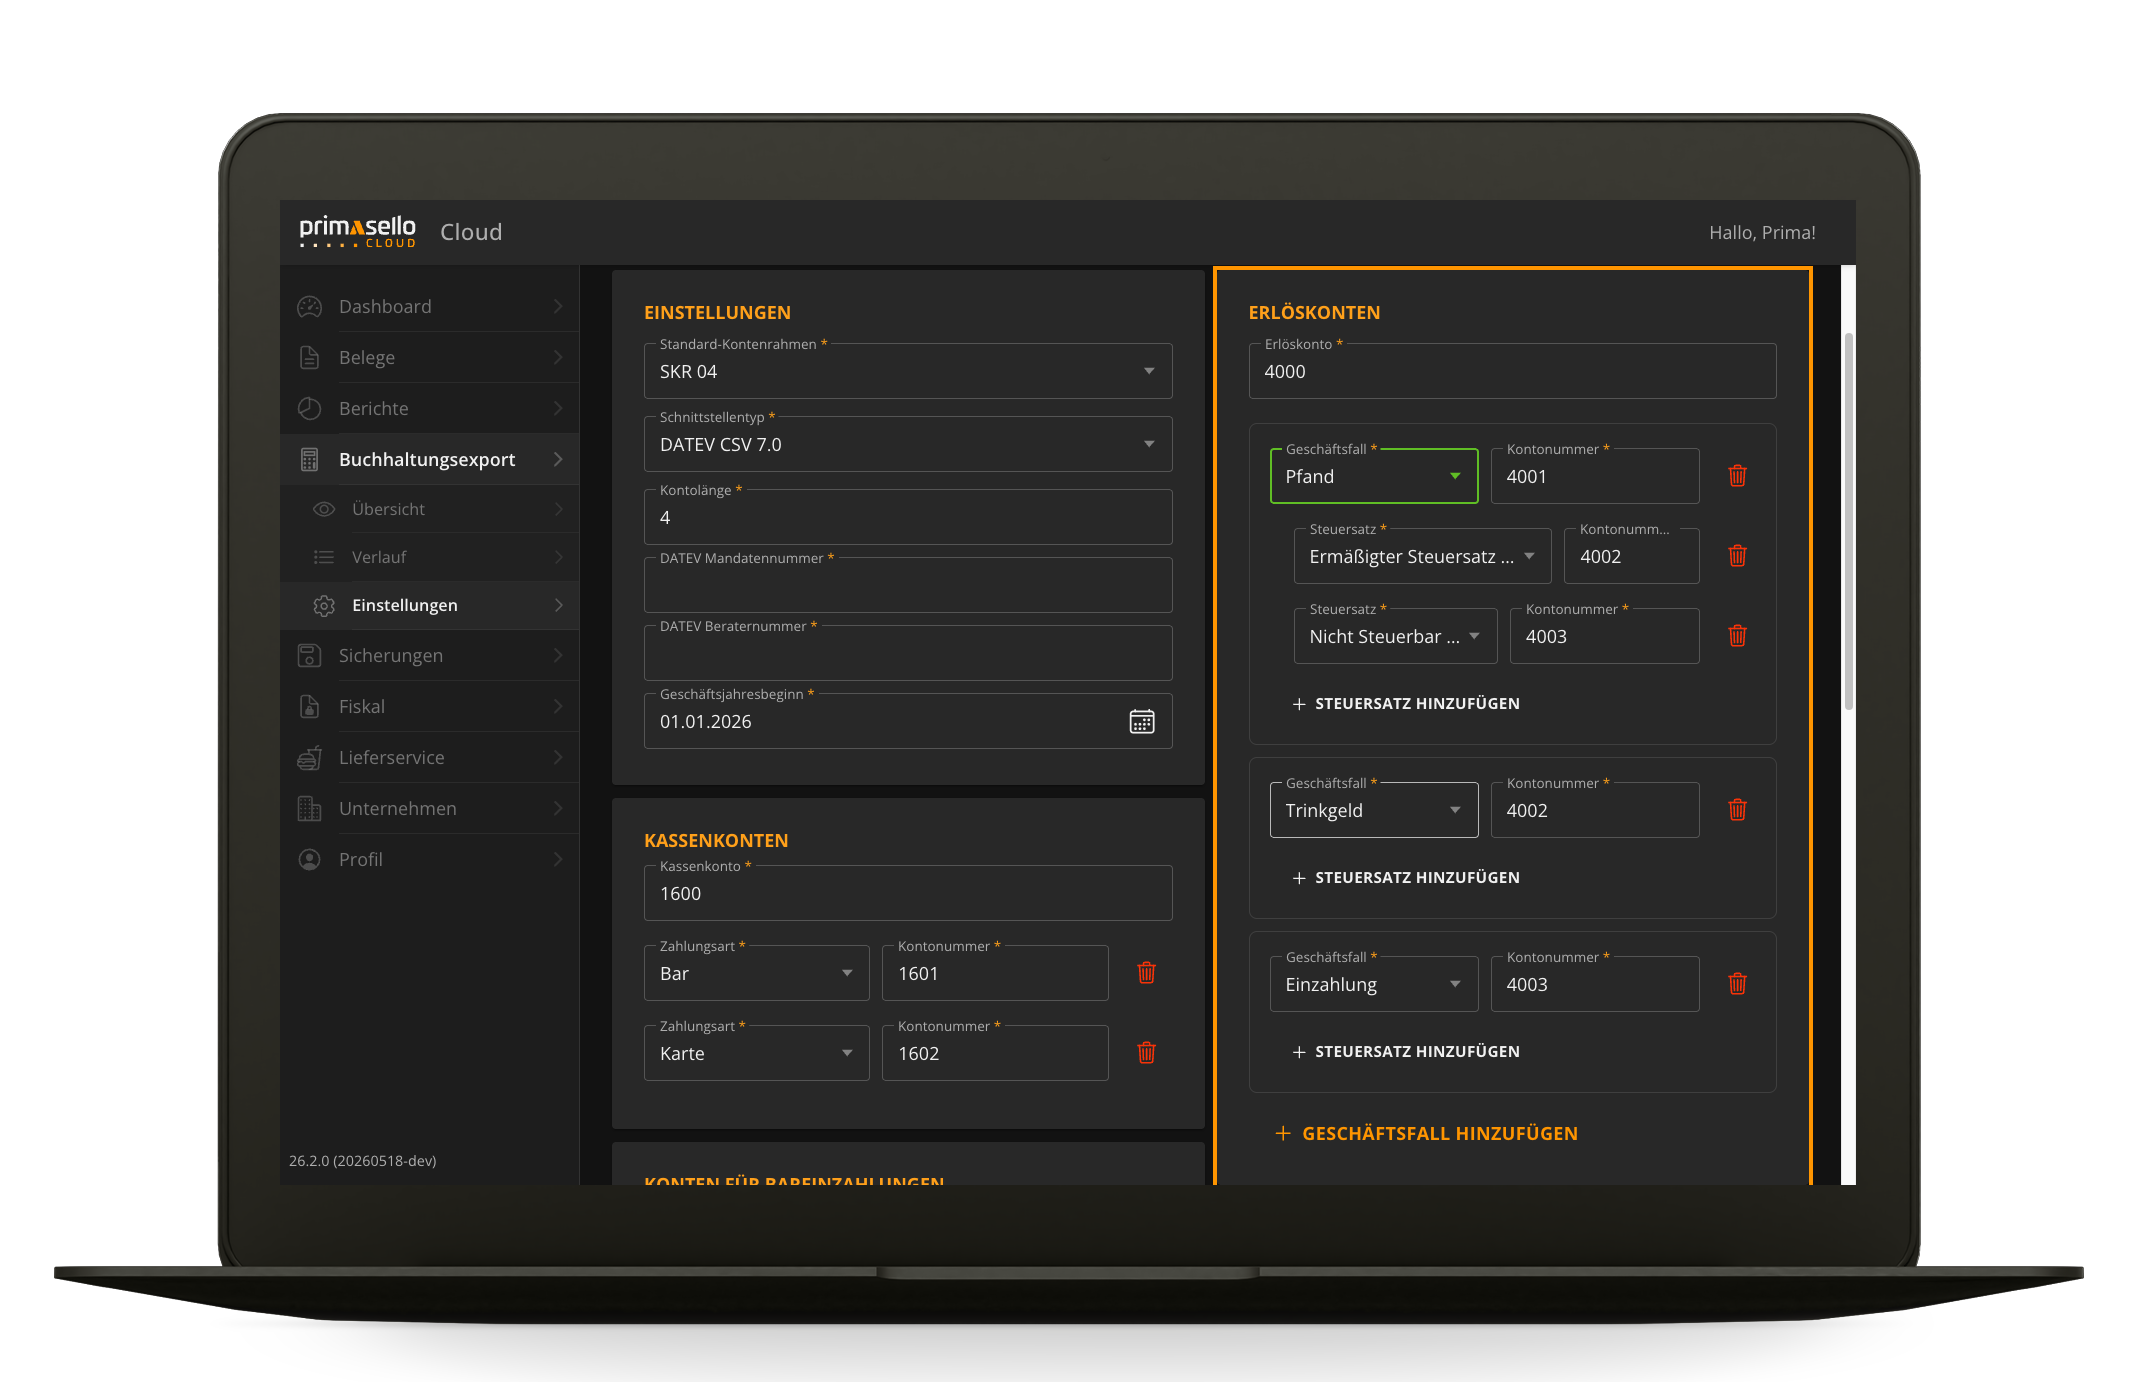Click the version text 26.2.0 (20260518-dev)
Image resolution: width=2143 pixels, height=1382 pixels.
pyautogui.click(x=363, y=1161)
